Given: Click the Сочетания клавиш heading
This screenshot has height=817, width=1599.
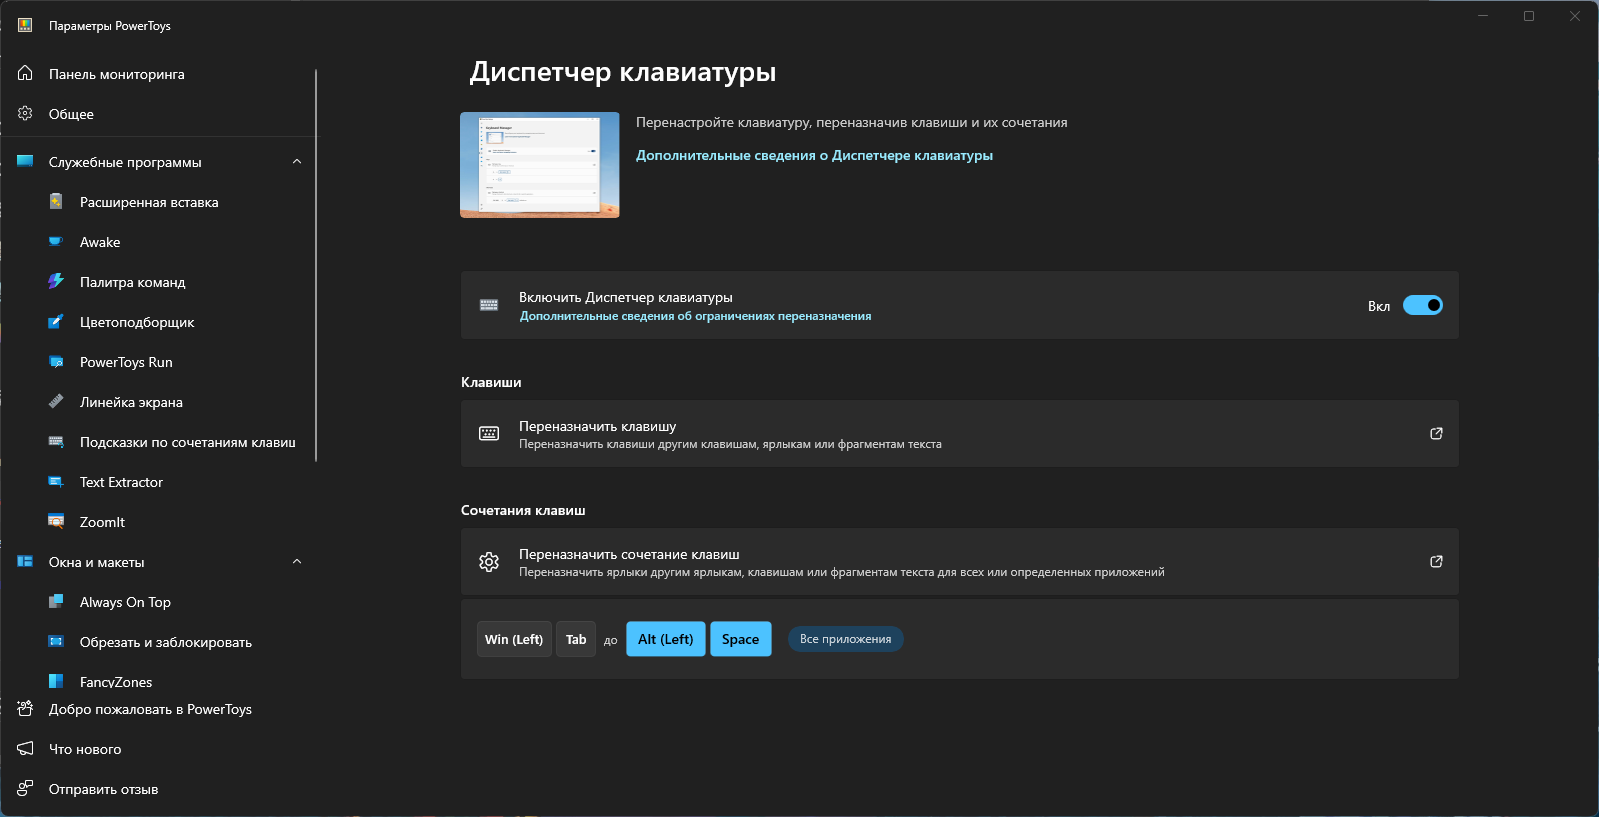Looking at the screenshot, I should tap(523, 510).
